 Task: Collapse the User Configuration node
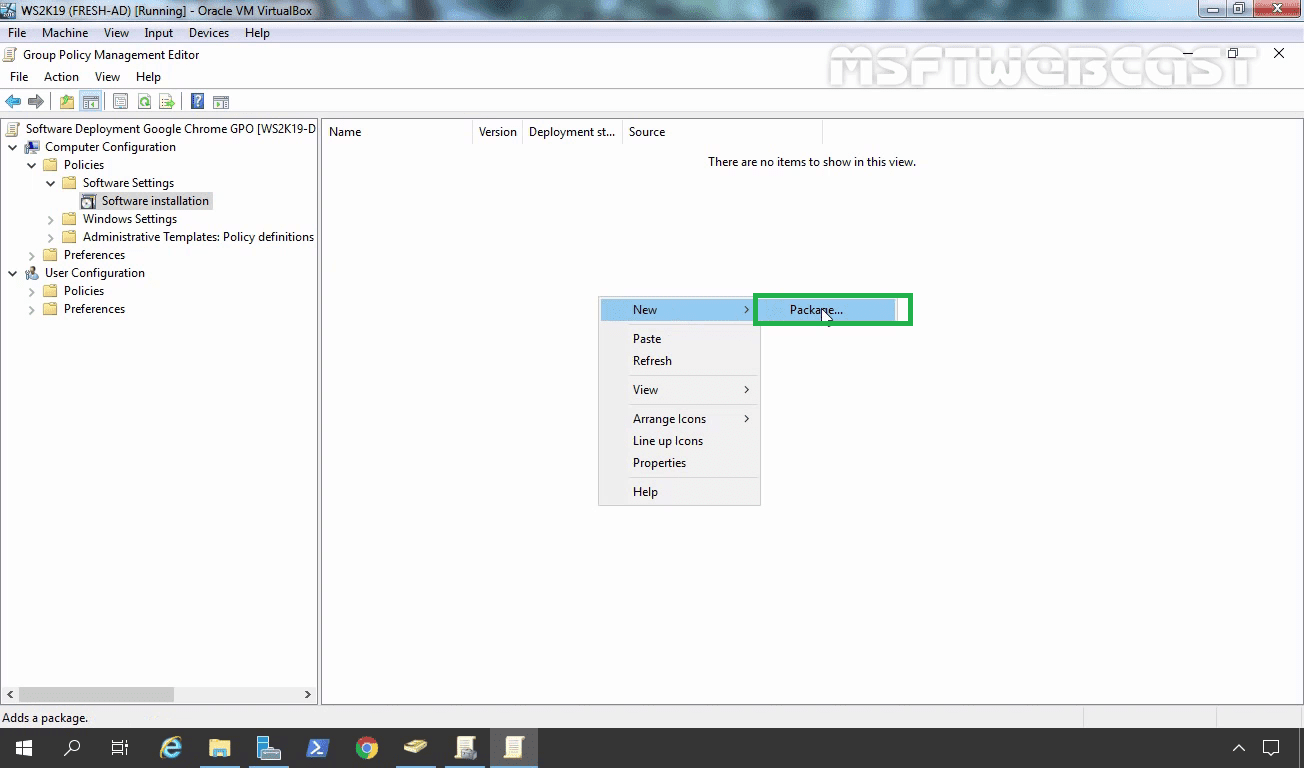[13, 273]
